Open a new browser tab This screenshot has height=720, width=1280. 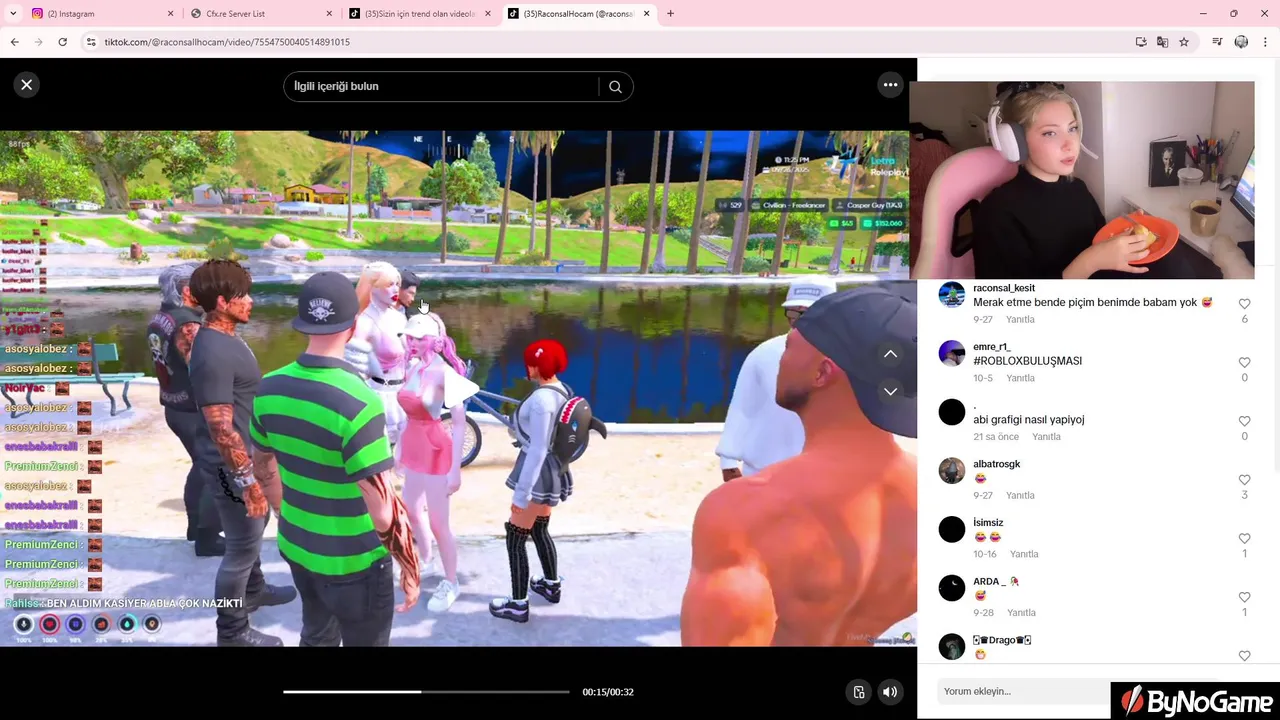click(670, 14)
